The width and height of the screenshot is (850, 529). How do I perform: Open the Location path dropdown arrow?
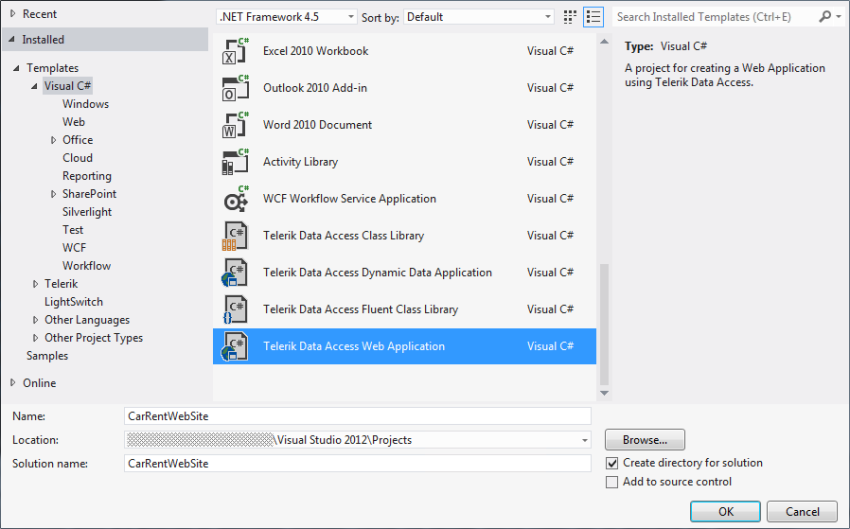584,440
